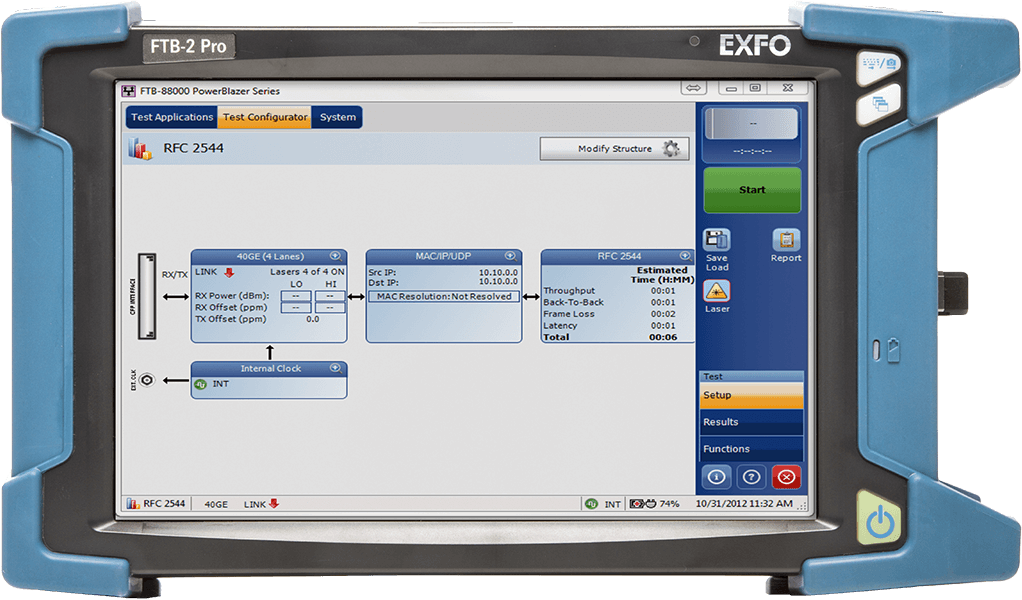Expand the 40GE (4 Lanes) block

coord(335,256)
